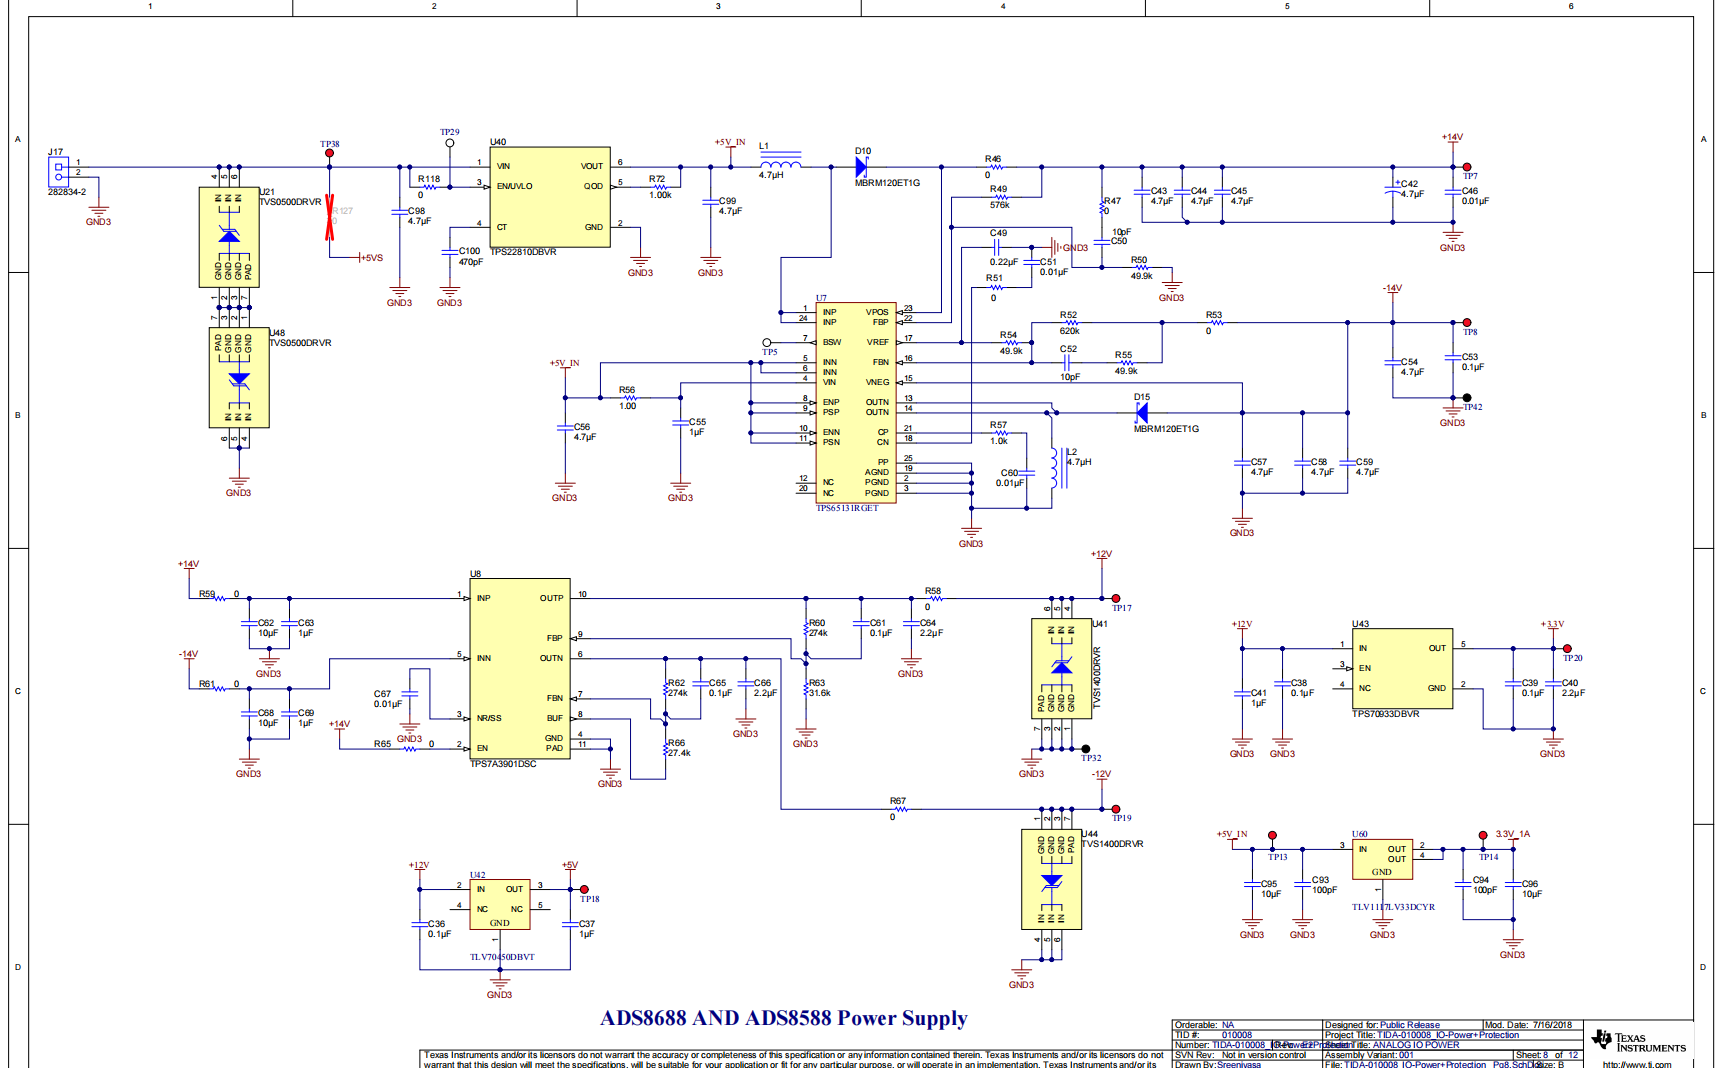This screenshot has height=1068, width=1717.
Task: Open the http://www.ti.com link
Action: click(x=1636, y=1064)
